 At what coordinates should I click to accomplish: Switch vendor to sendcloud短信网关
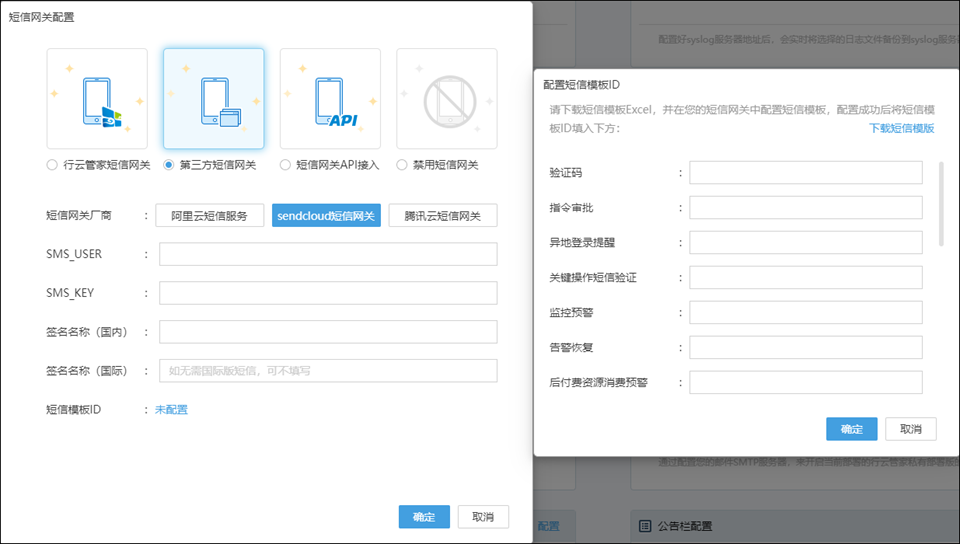(326, 216)
